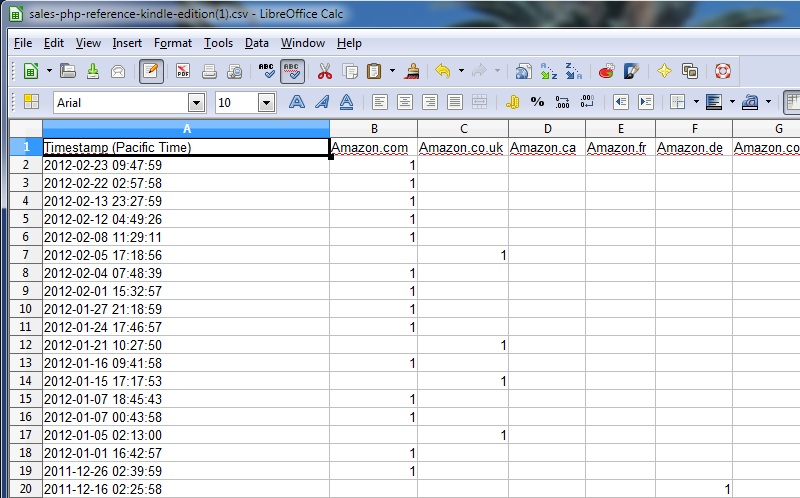Click the New Spreadsheet icon
This screenshot has width=800, height=498.
click(31, 71)
